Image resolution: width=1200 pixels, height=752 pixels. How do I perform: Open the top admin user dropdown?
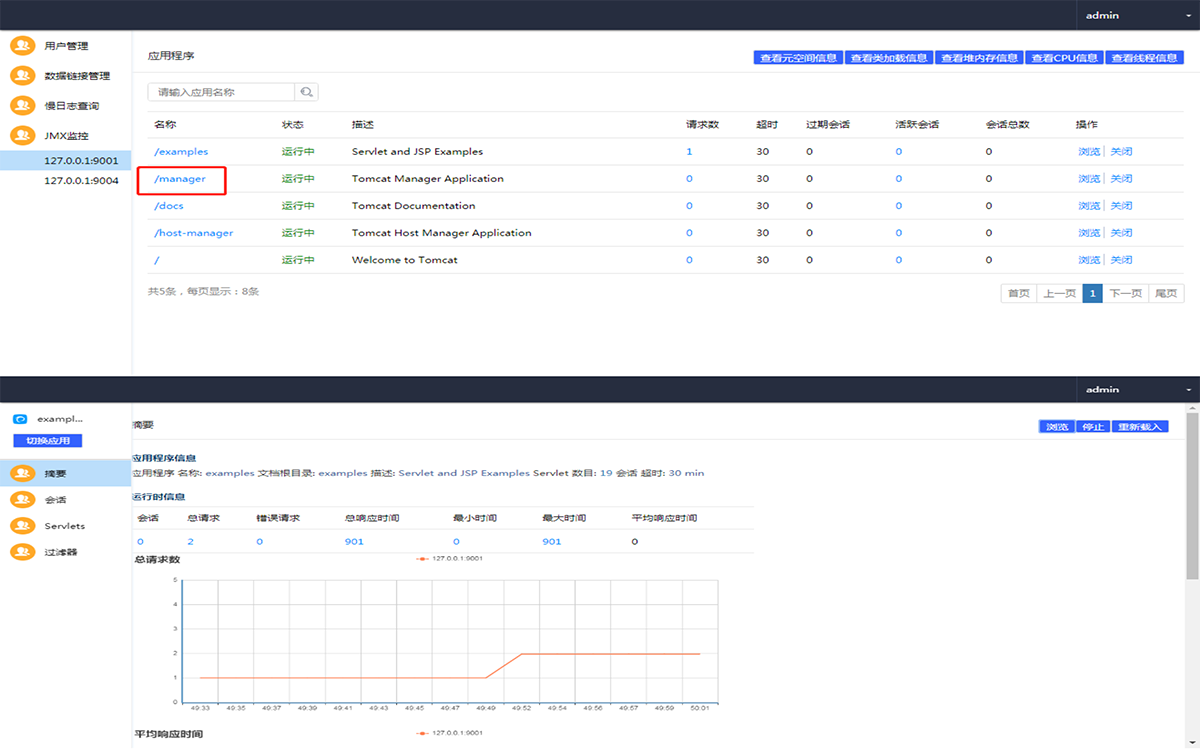(1136, 15)
